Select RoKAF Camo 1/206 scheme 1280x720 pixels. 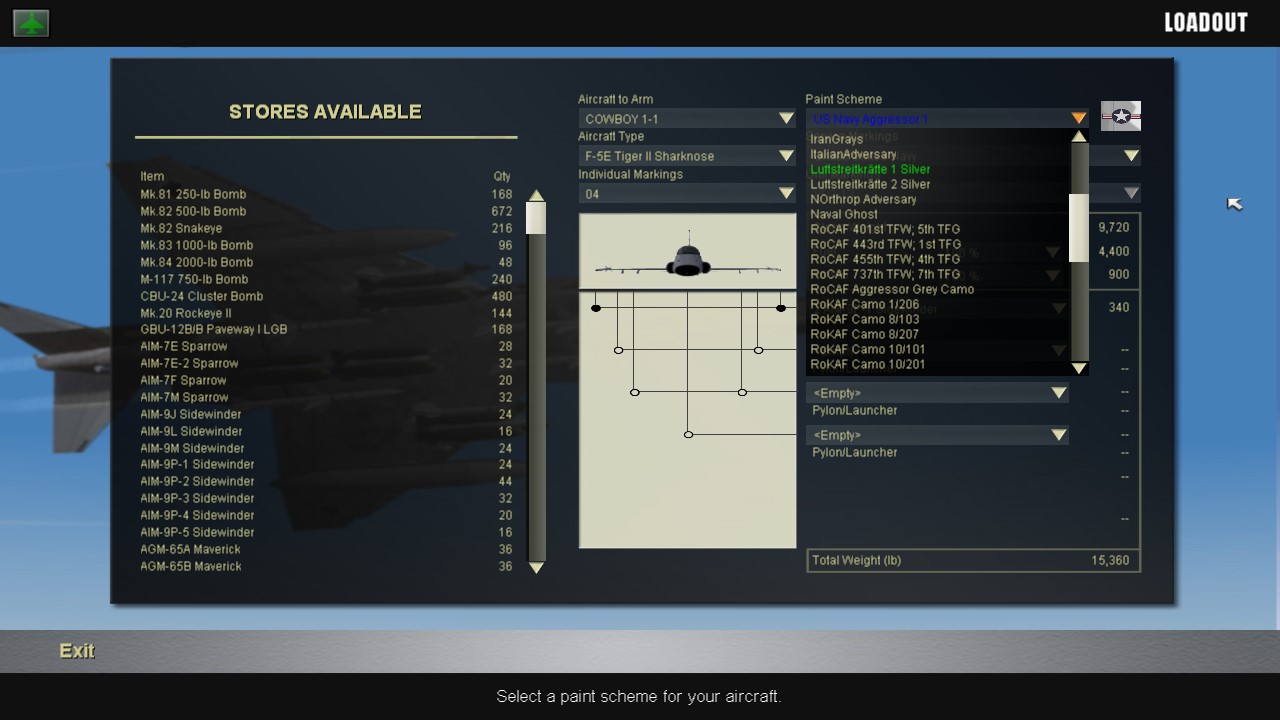(865, 304)
